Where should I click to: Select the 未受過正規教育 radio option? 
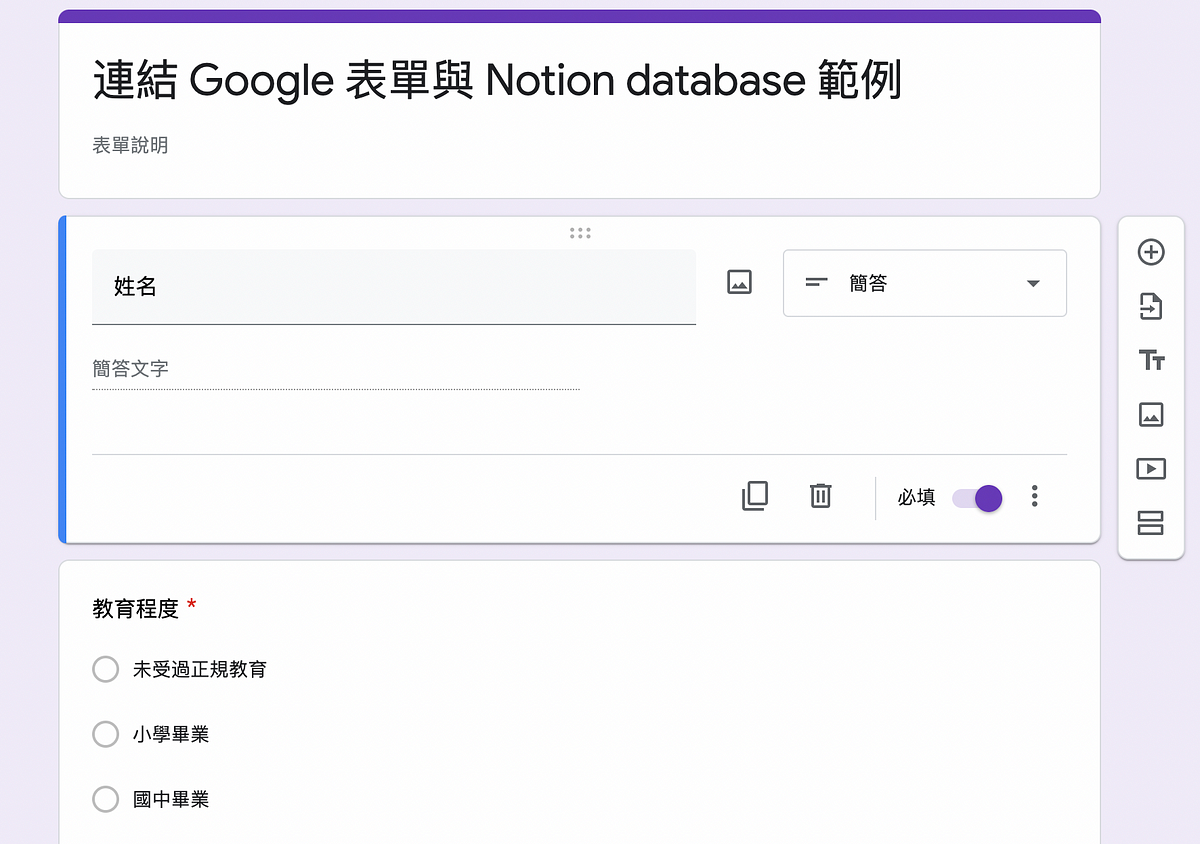[x=106, y=669]
